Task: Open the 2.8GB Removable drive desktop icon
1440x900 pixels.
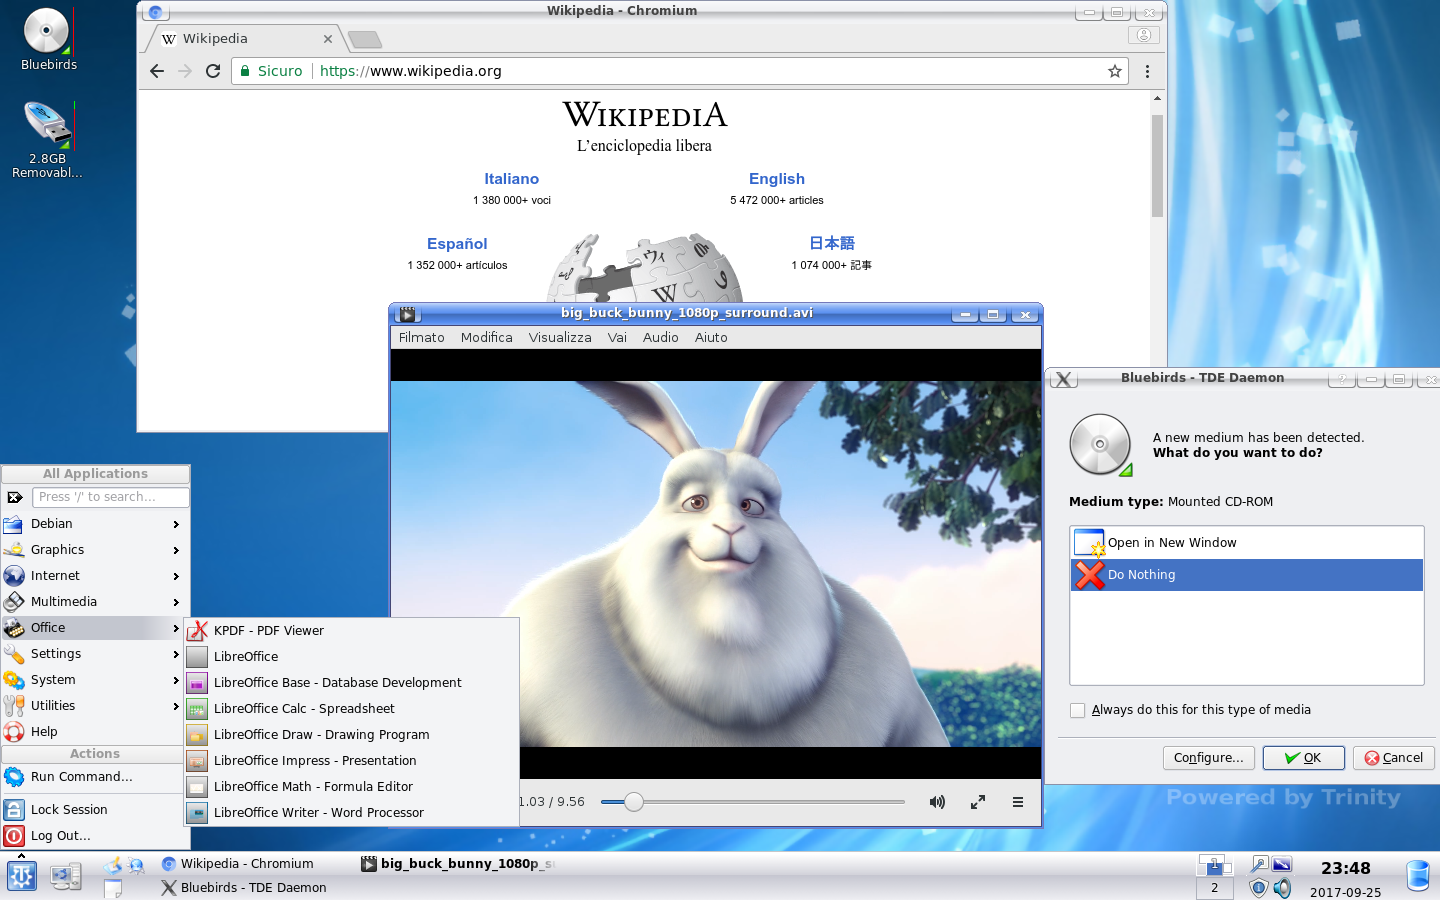Action: [x=47, y=138]
